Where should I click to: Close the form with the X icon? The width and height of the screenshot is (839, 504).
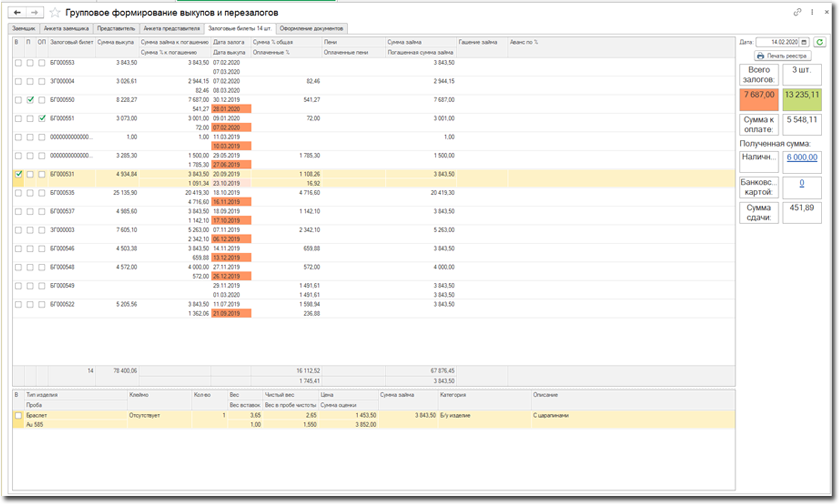pos(825,13)
